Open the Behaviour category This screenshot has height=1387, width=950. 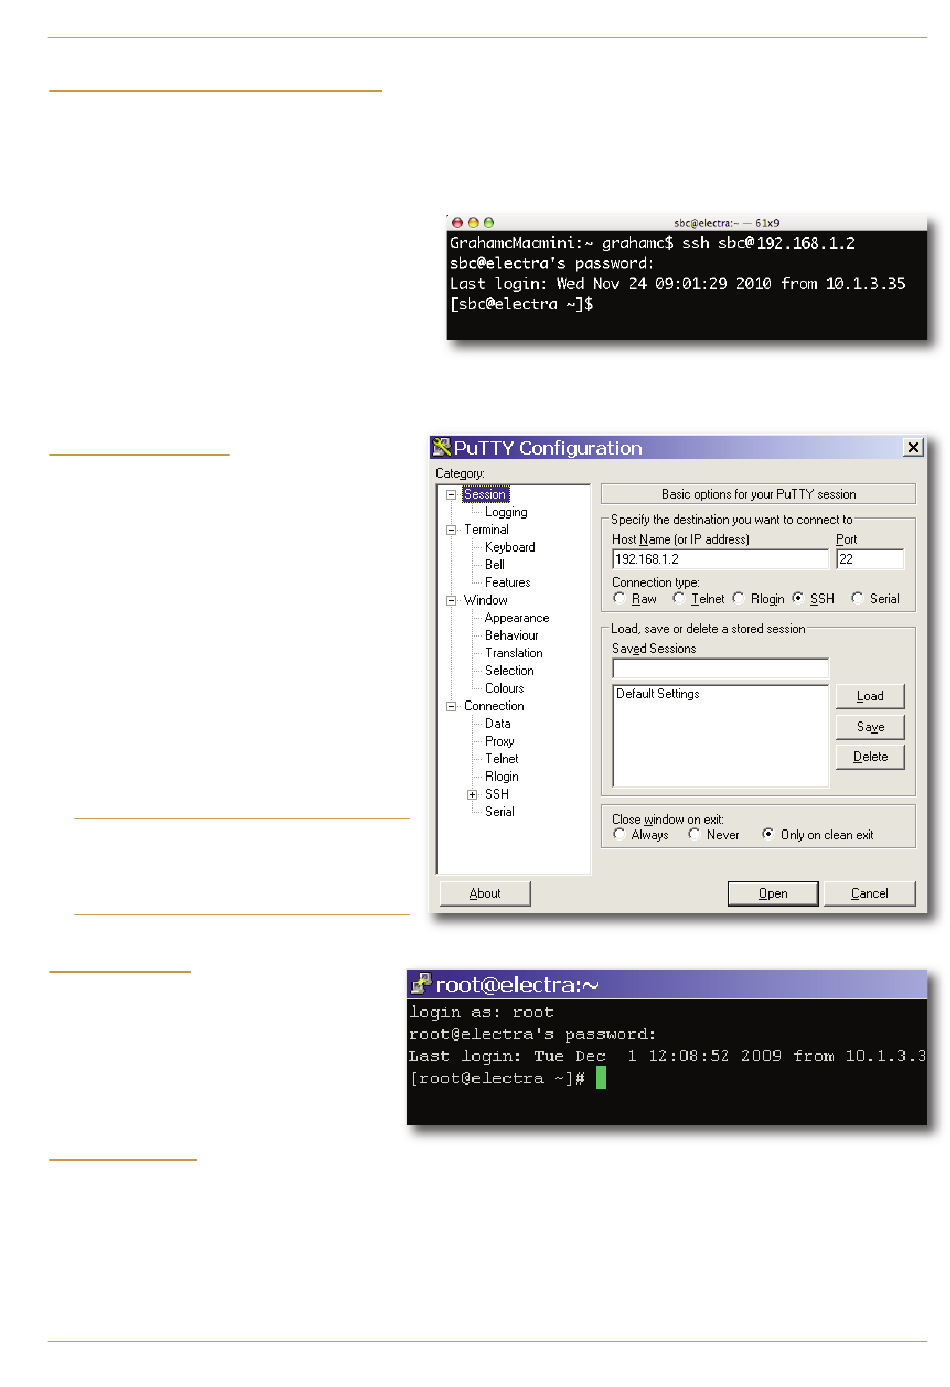coord(512,635)
